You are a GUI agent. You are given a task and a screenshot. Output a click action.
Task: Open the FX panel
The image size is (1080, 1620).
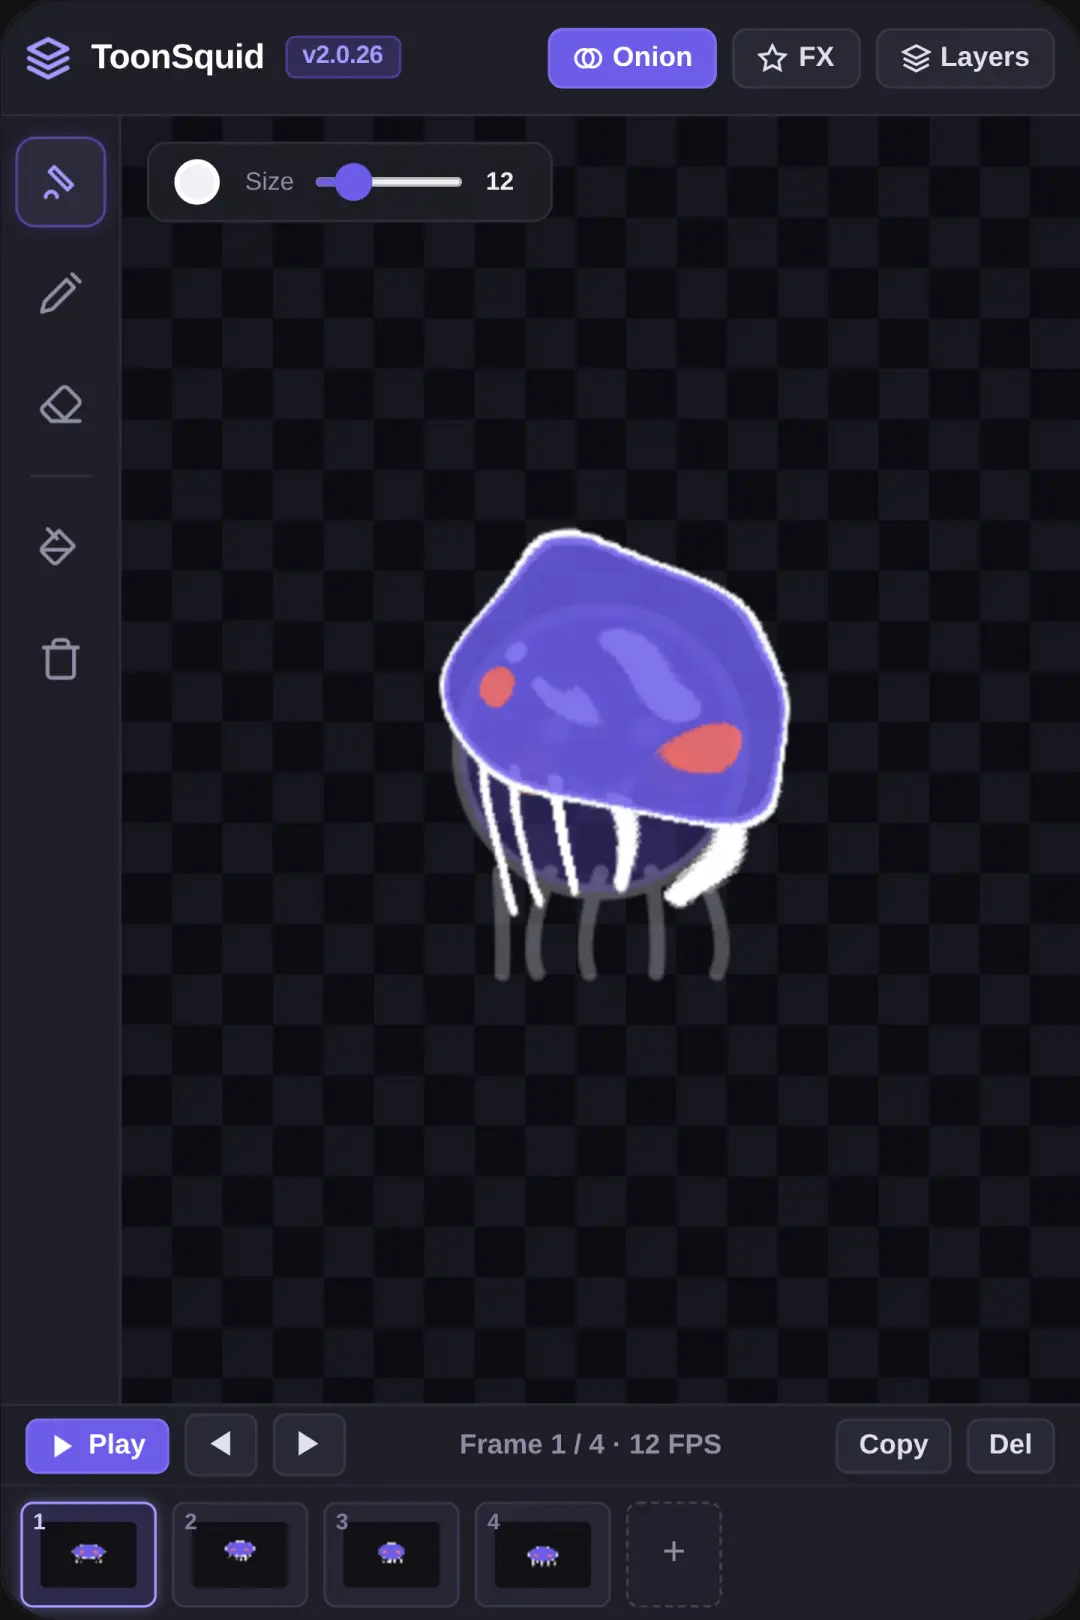(x=796, y=58)
